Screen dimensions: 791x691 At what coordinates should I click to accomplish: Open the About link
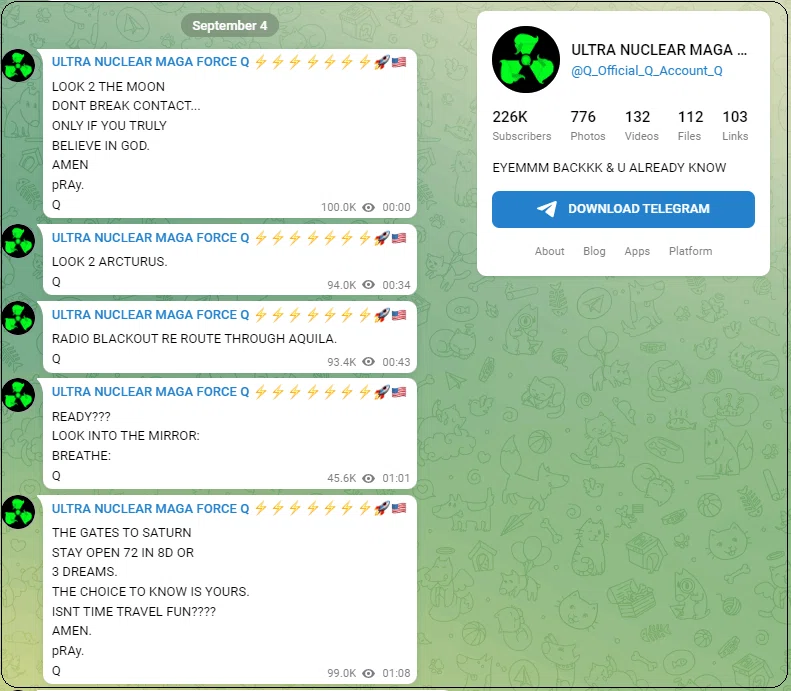[x=549, y=251]
